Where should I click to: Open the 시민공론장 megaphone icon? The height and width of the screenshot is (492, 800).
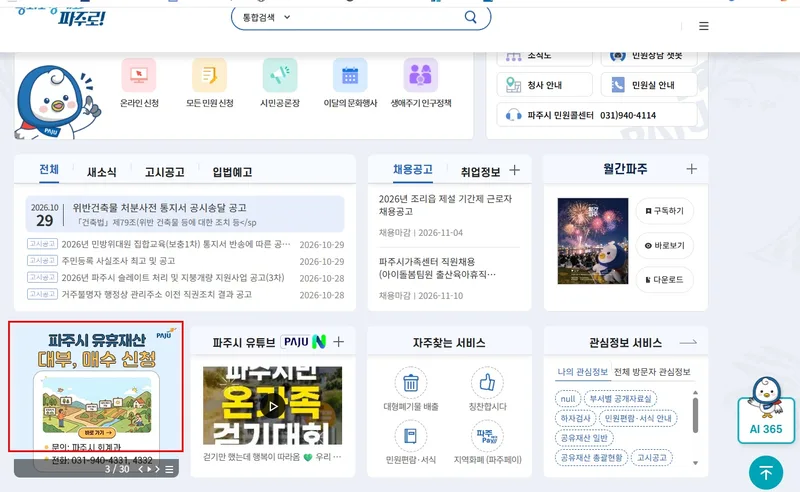coord(280,76)
